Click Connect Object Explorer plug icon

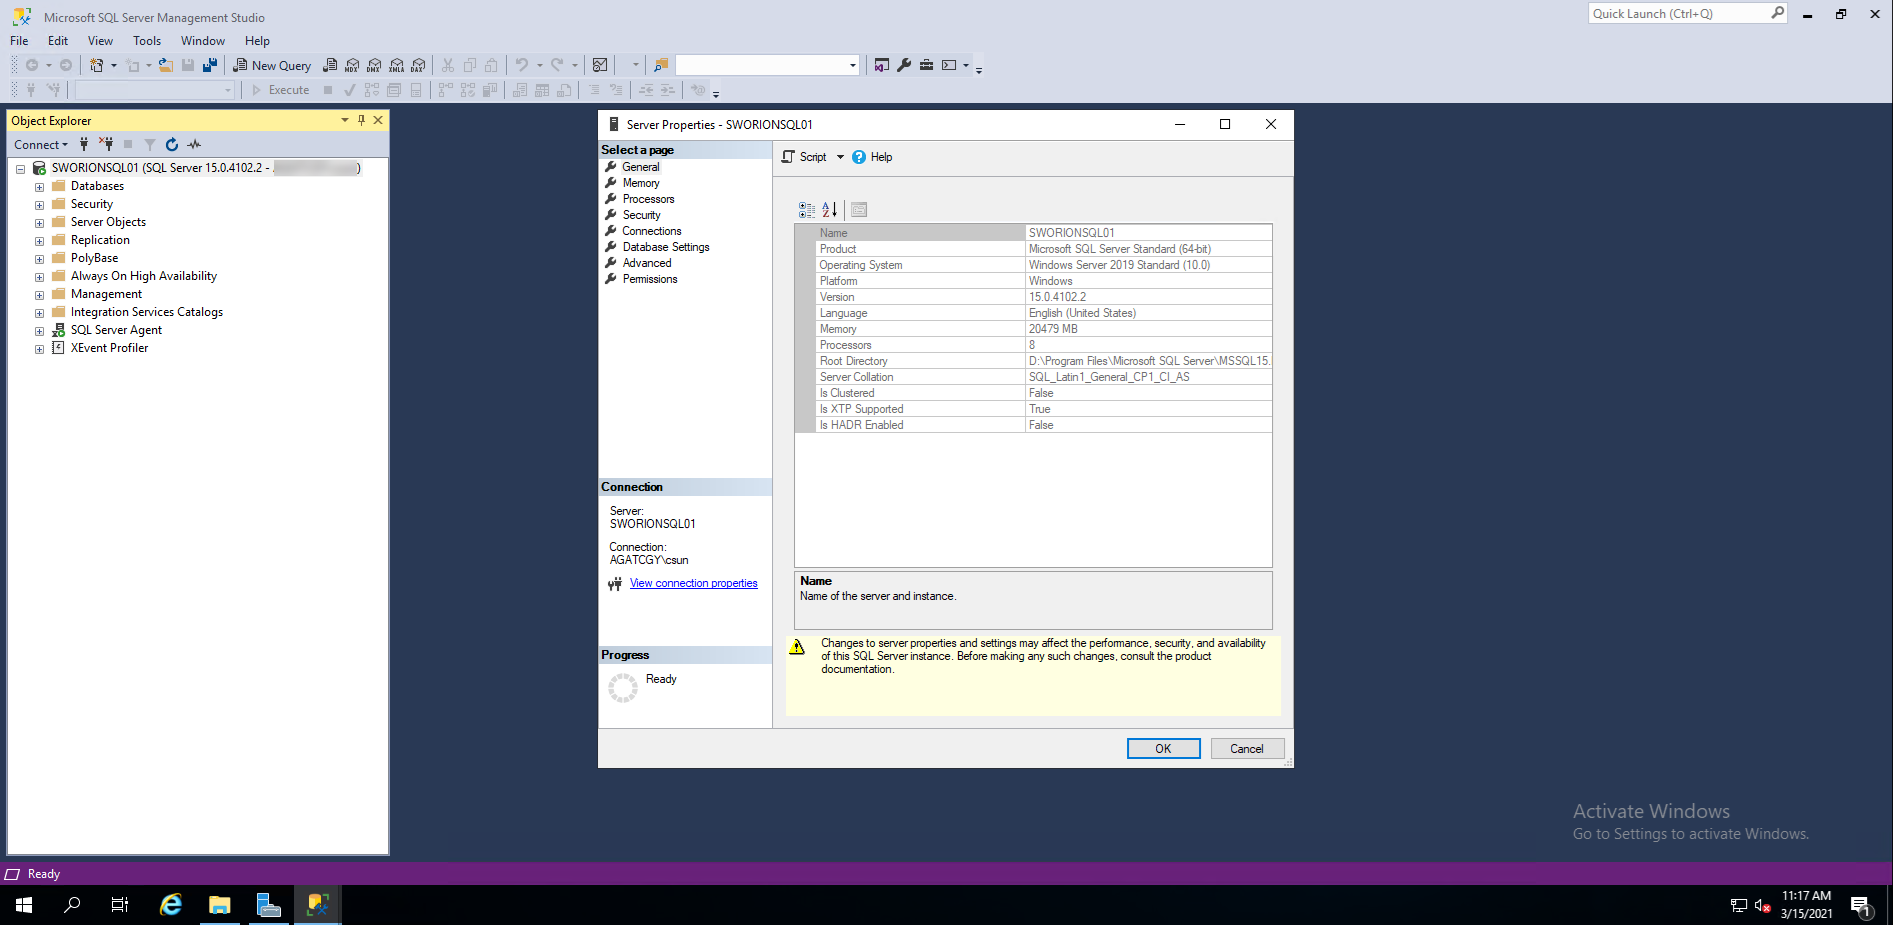click(84, 144)
